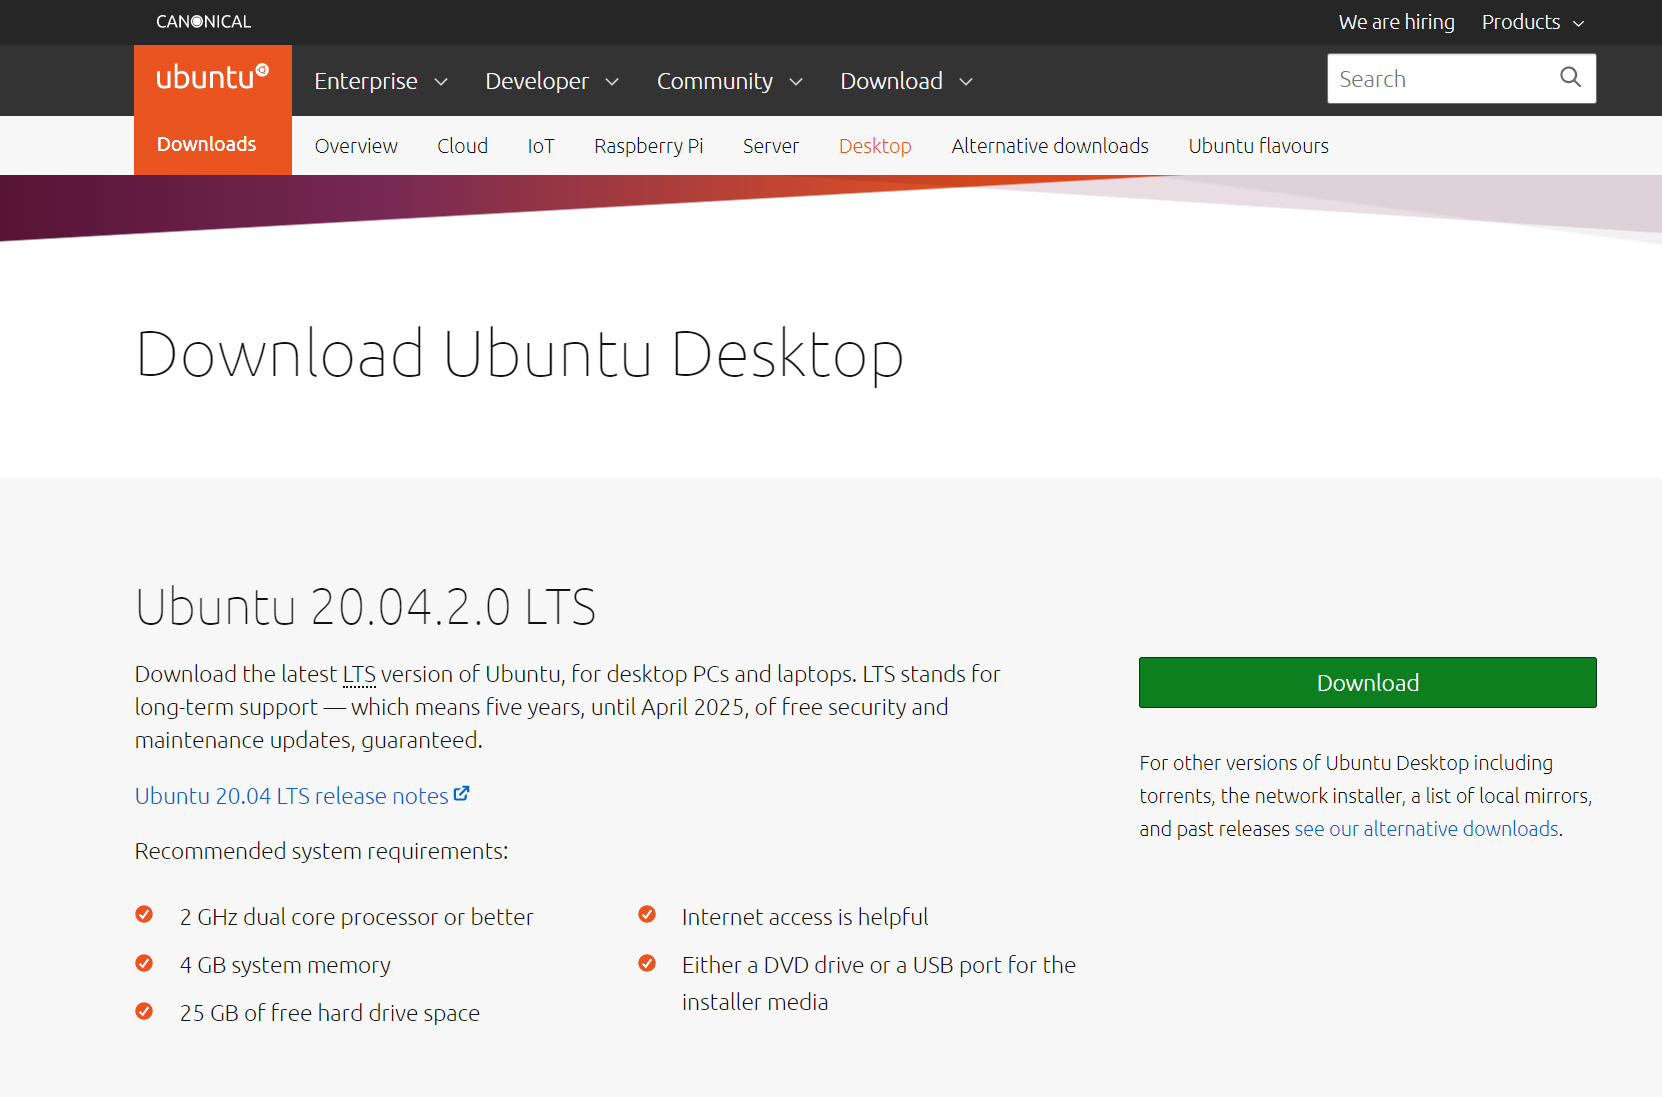This screenshot has width=1662, height=1097.
Task: Go to the Overview tab
Action: pyautogui.click(x=356, y=146)
